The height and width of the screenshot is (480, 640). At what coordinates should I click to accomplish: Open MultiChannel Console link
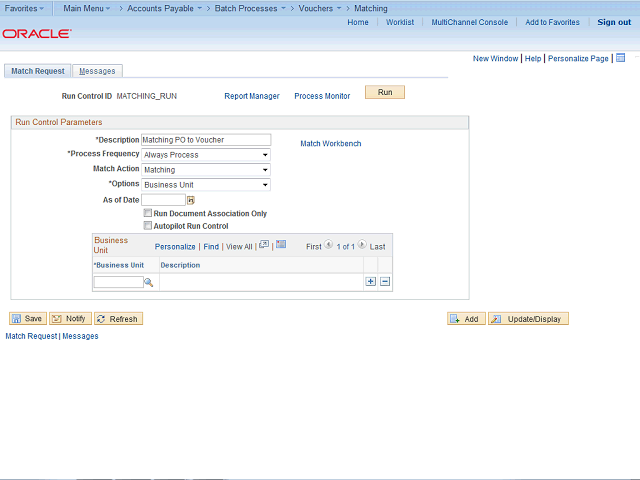tap(469, 22)
